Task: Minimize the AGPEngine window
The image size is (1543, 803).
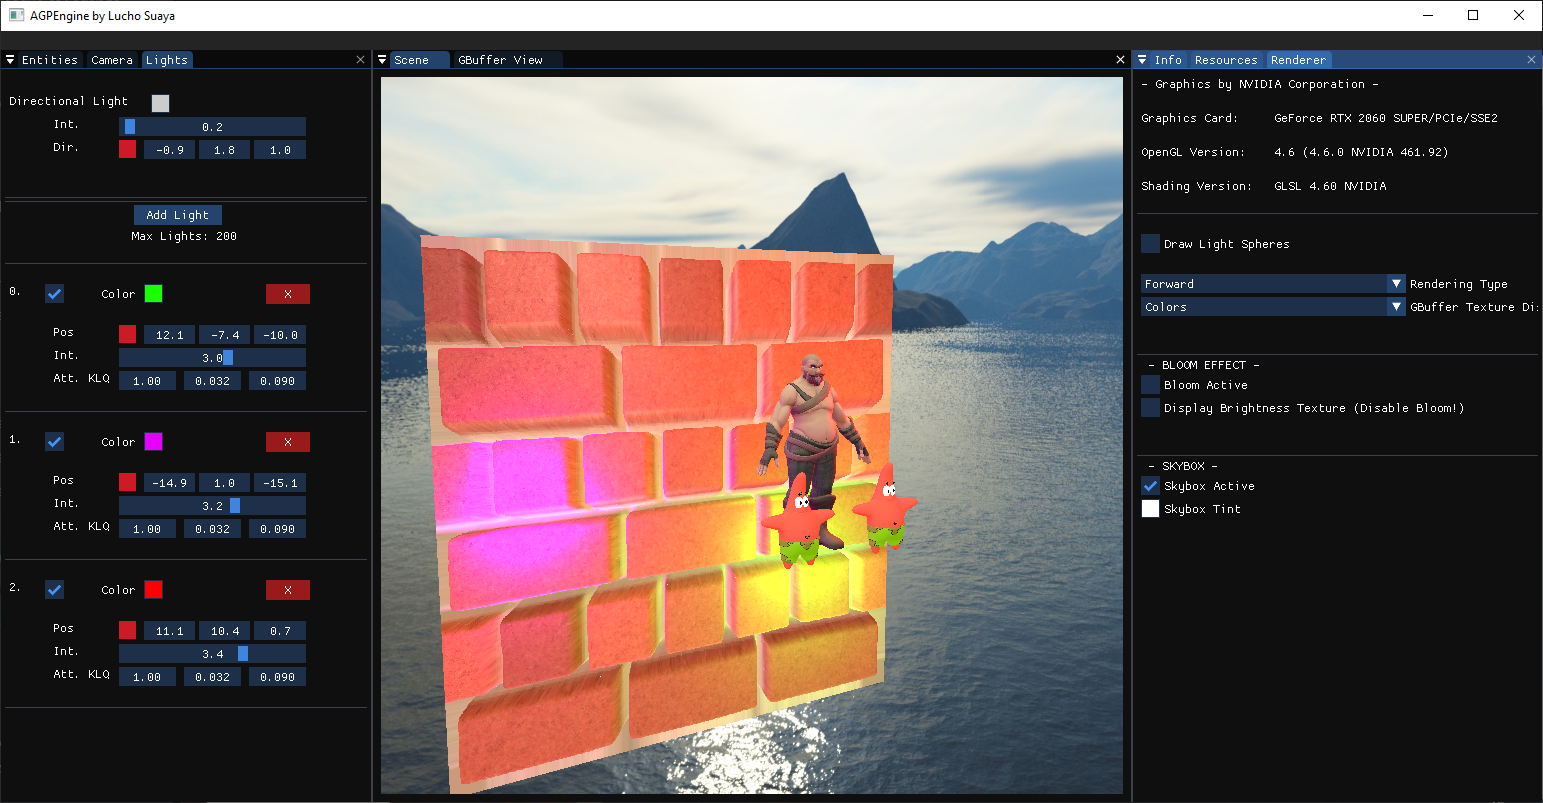Action: click(x=1427, y=15)
